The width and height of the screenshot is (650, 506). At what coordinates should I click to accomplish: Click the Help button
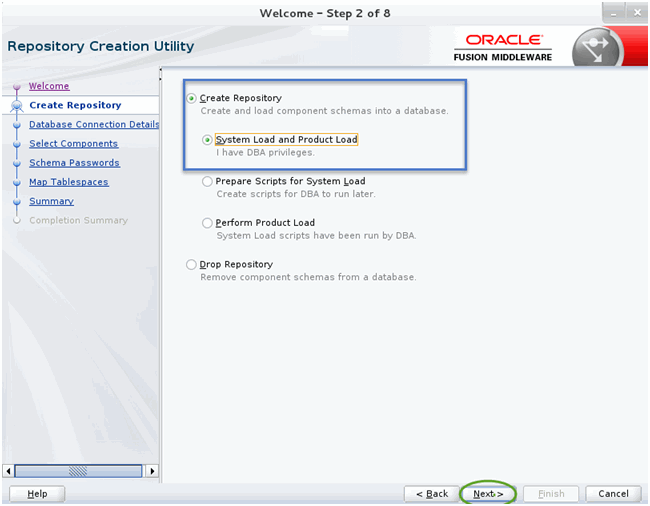[x=37, y=494]
